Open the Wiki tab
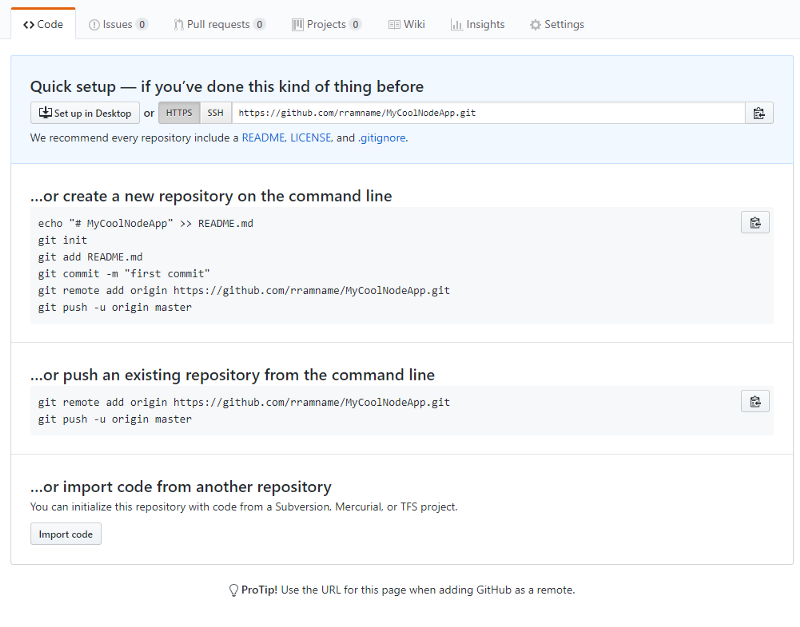The height and width of the screenshot is (627, 800). (x=407, y=24)
